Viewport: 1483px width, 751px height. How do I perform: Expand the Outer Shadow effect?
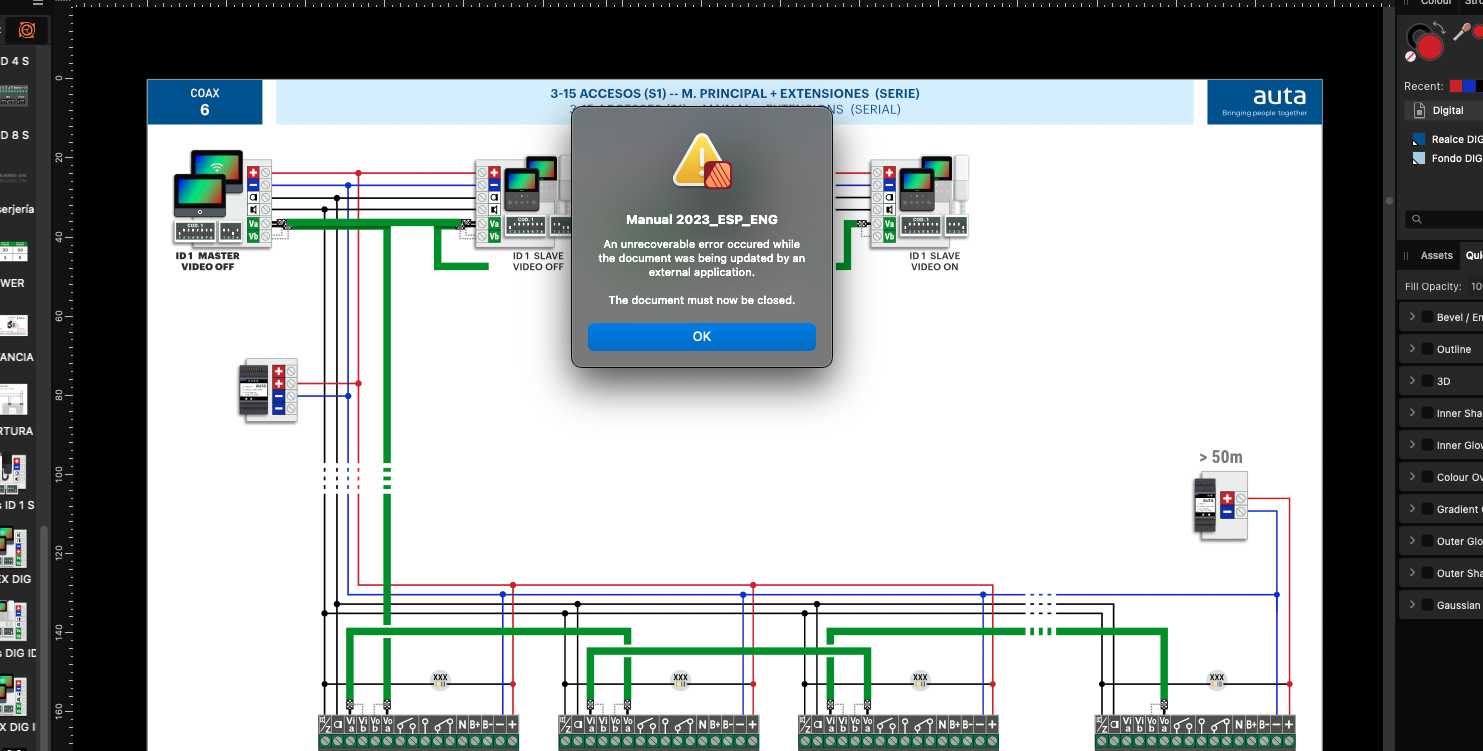pos(1412,573)
